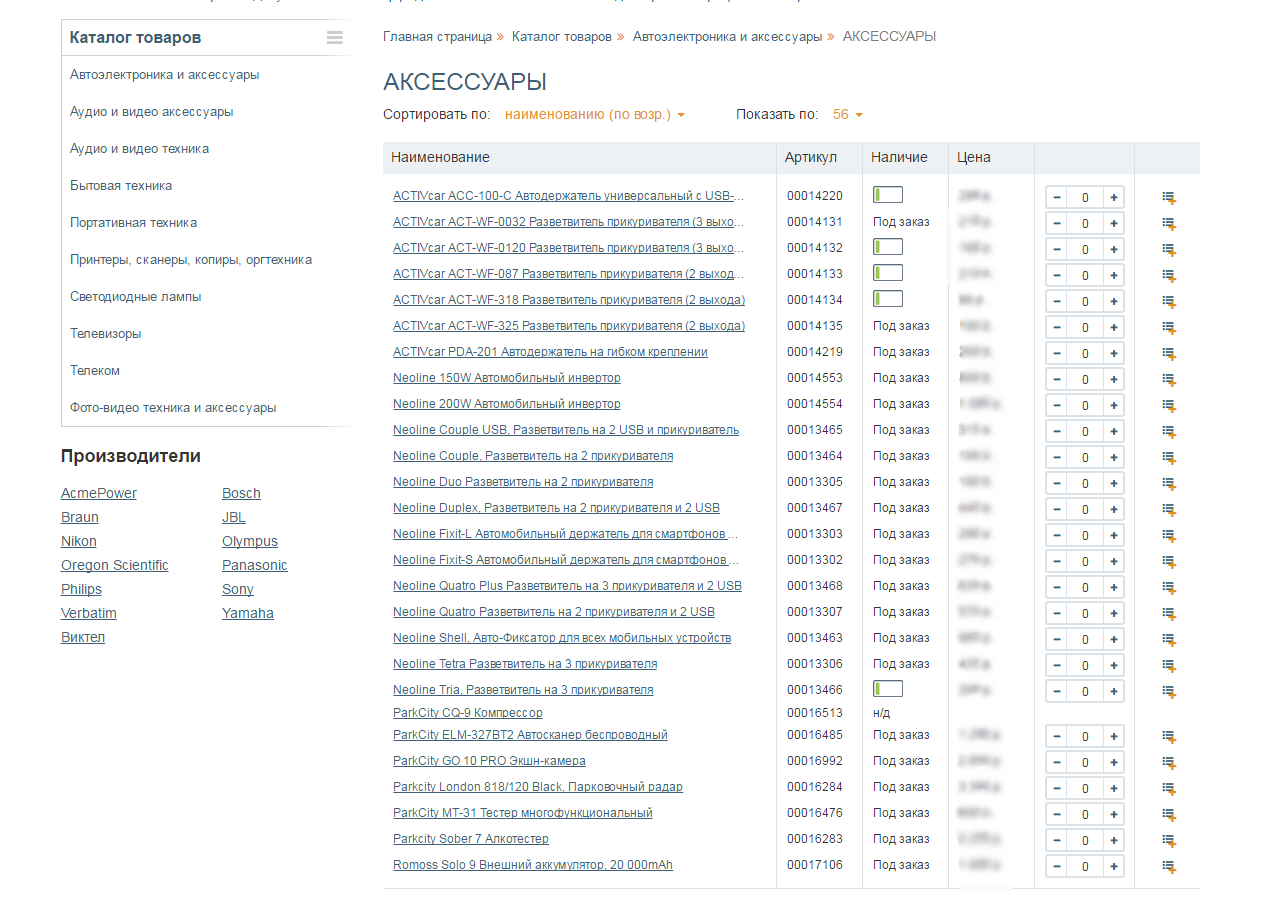This screenshot has width=1265, height=898.
Task: Open 'Romoss Solo 9 Внешний аккумулятор' product
Action: click(x=533, y=865)
